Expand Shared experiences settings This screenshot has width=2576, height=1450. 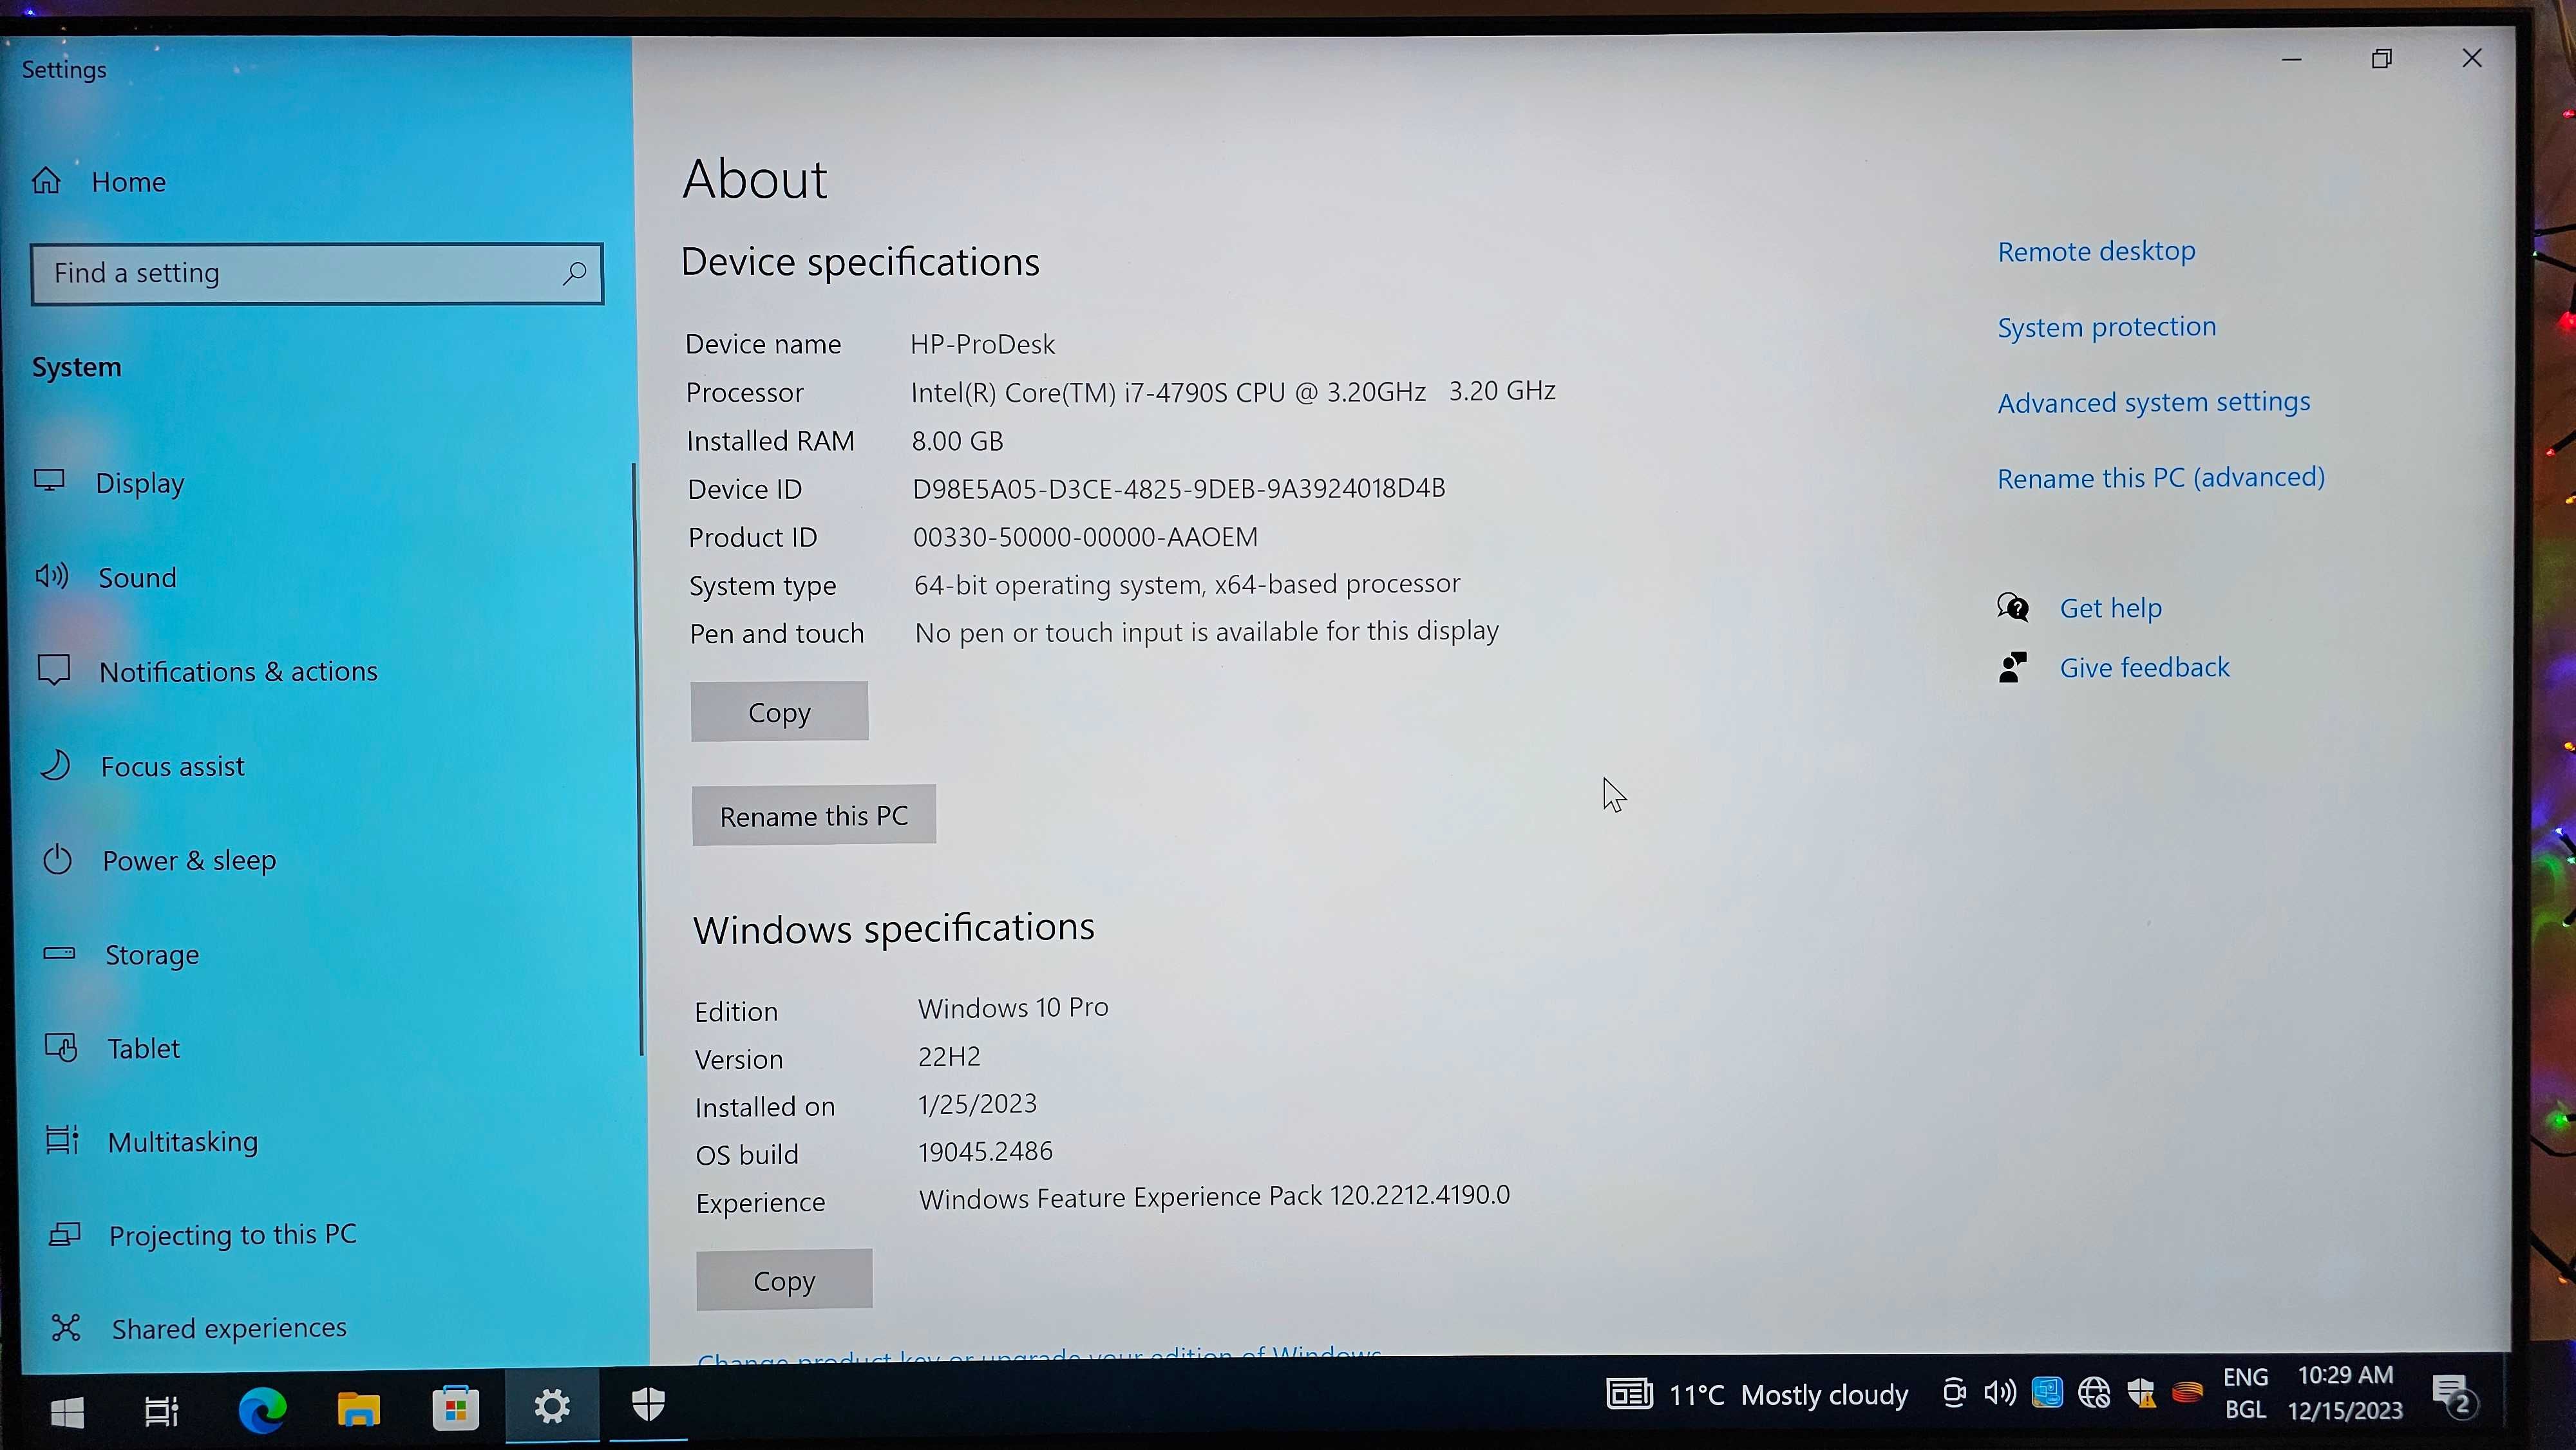pyautogui.click(x=227, y=1326)
